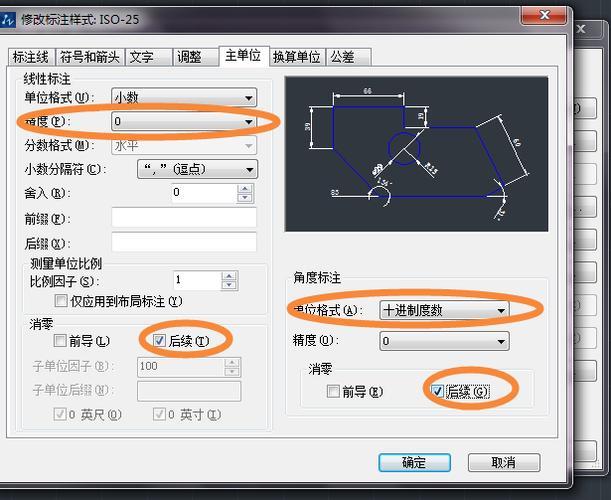This screenshot has height=500, width=611.
Task: Switch to the 标注线 tab
Action: click(x=31, y=57)
